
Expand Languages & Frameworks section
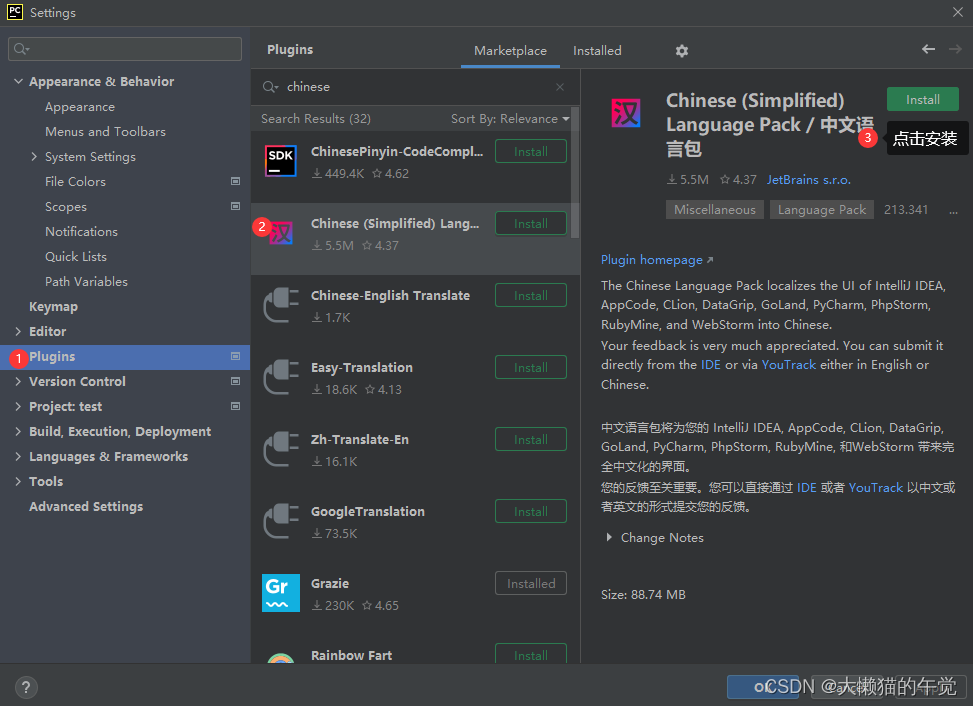[18, 456]
